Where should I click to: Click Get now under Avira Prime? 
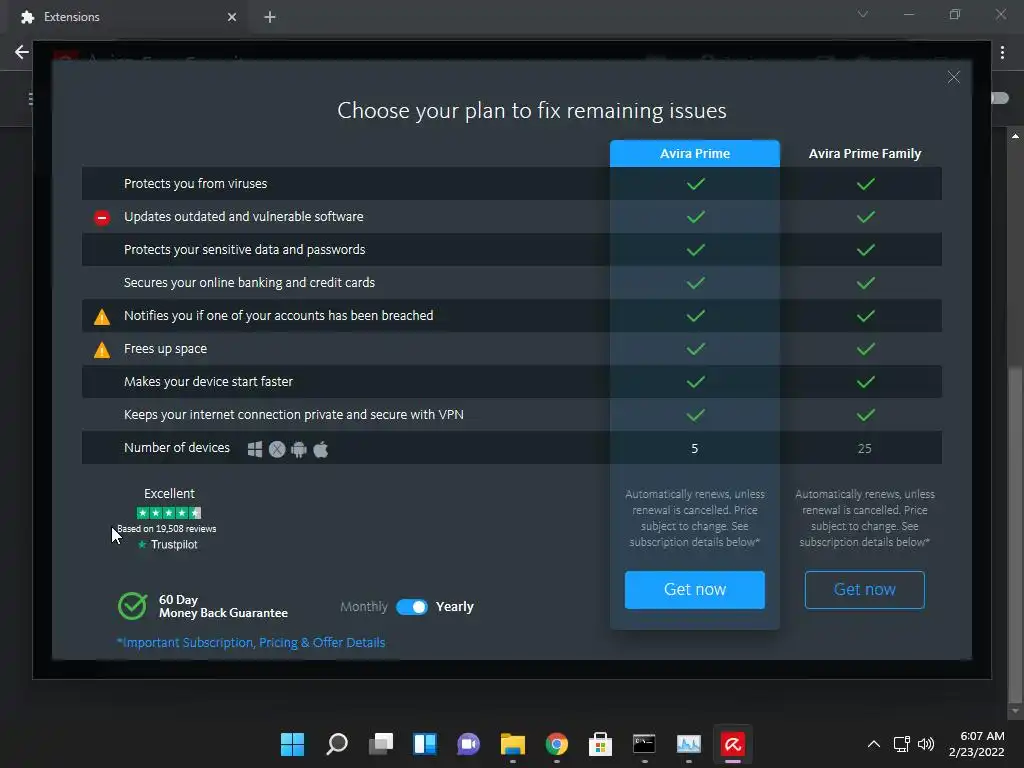pos(694,590)
